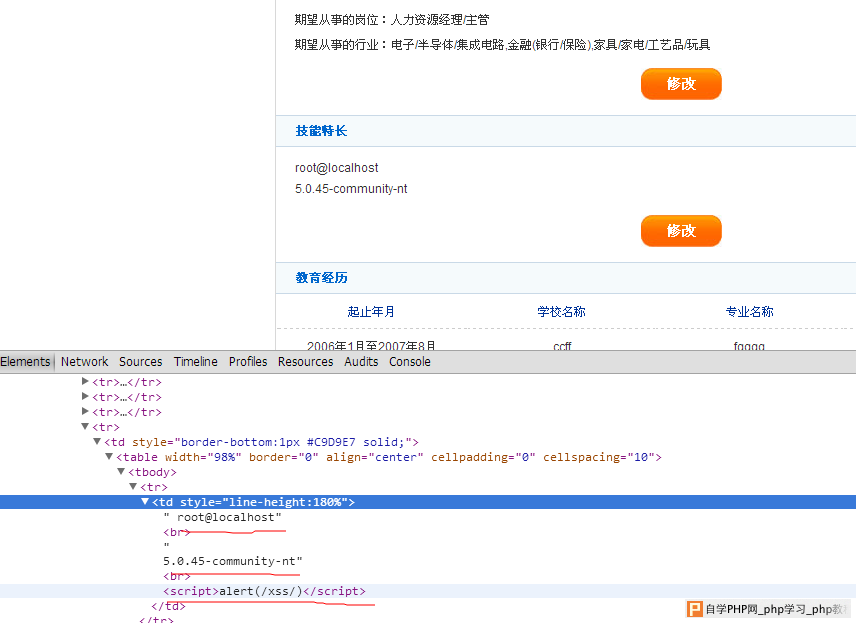The width and height of the screenshot is (856, 623).
Task: Collapse the open tr above the border-bottom td
Action: [85, 426]
